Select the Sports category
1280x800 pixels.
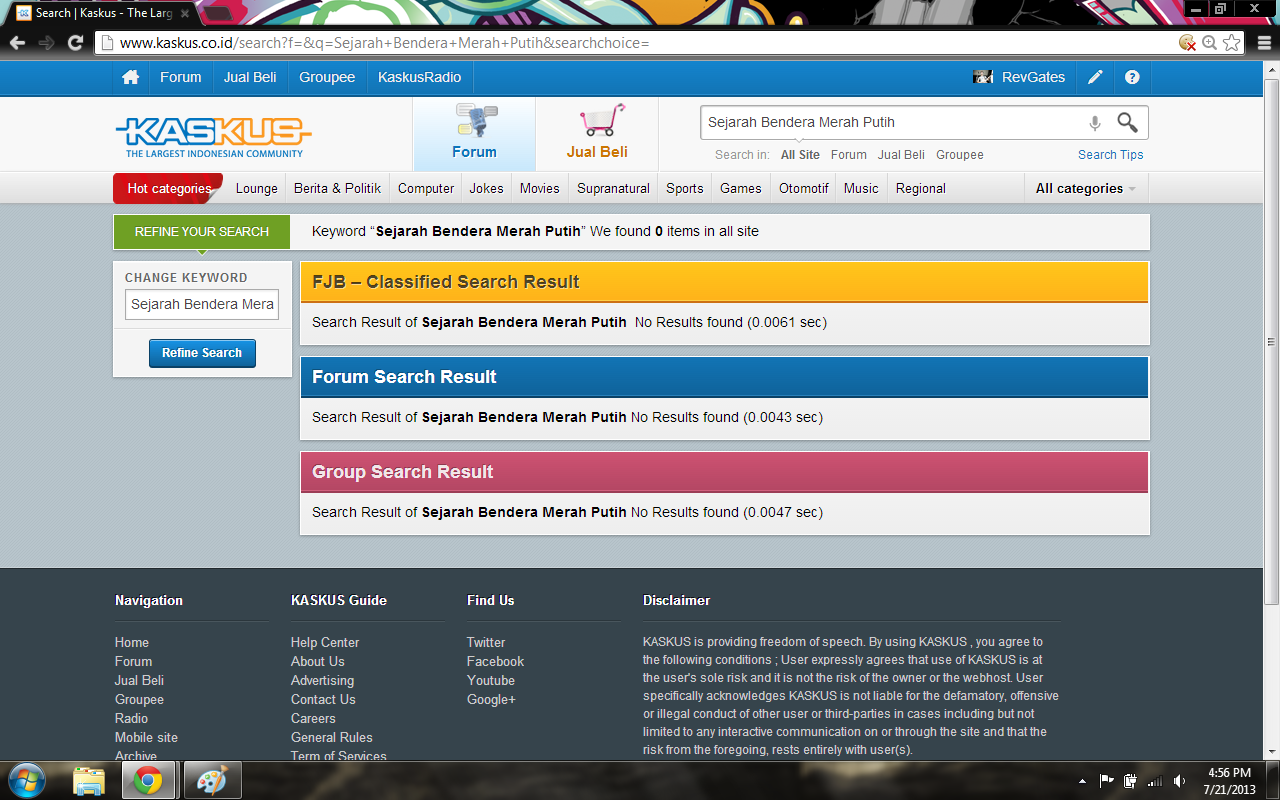pyautogui.click(x=685, y=188)
